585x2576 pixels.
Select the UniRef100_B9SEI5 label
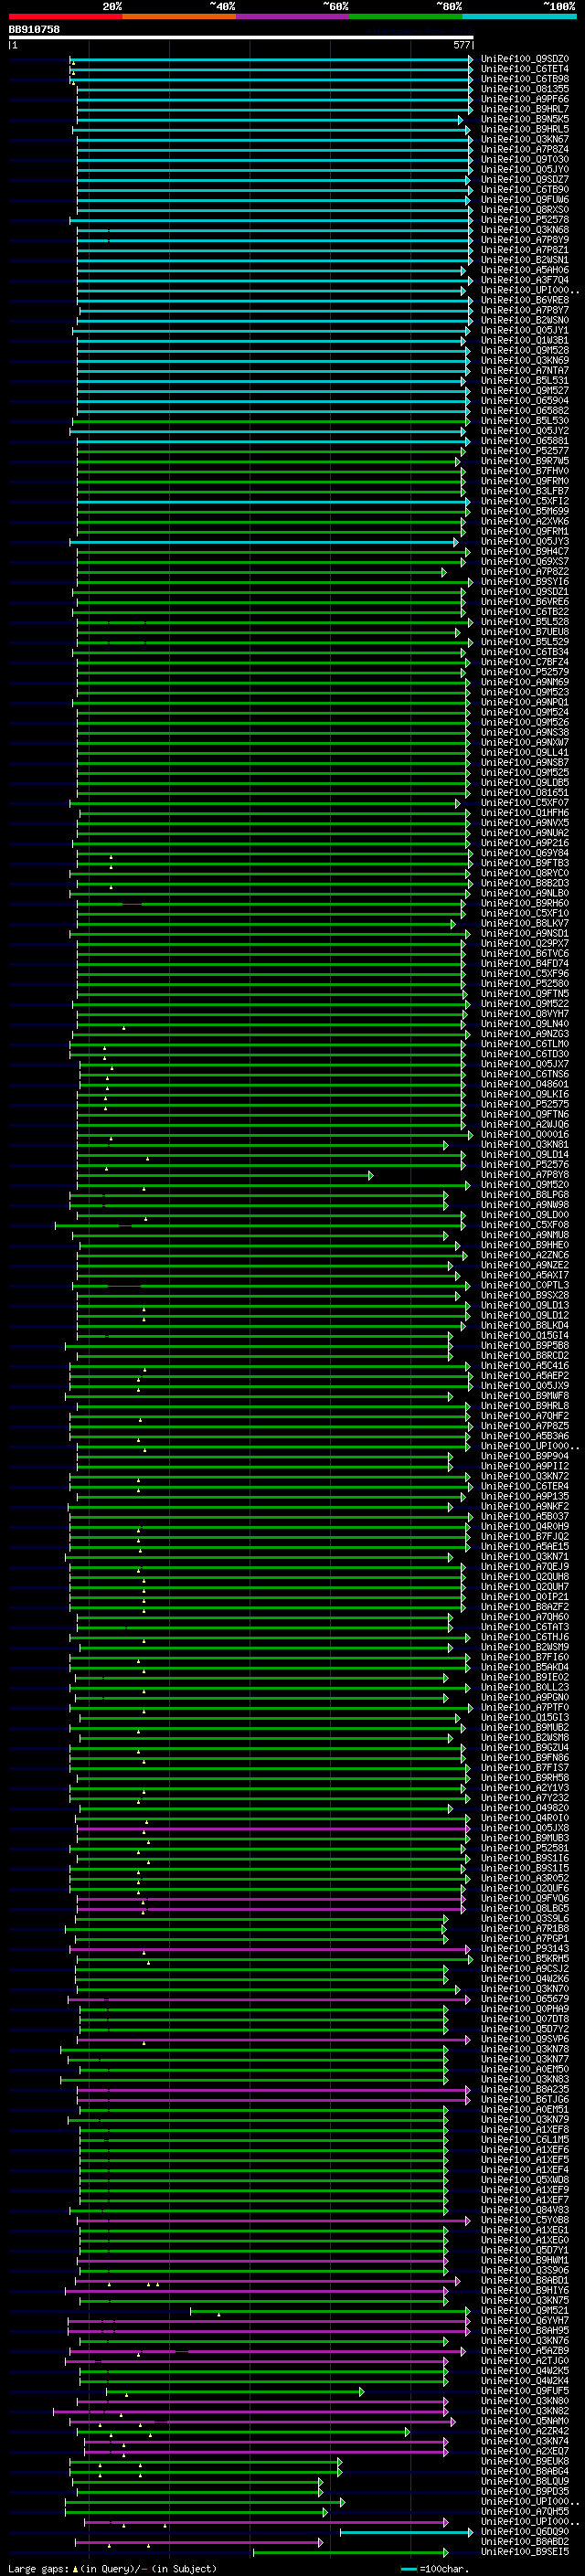(x=525, y=2552)
